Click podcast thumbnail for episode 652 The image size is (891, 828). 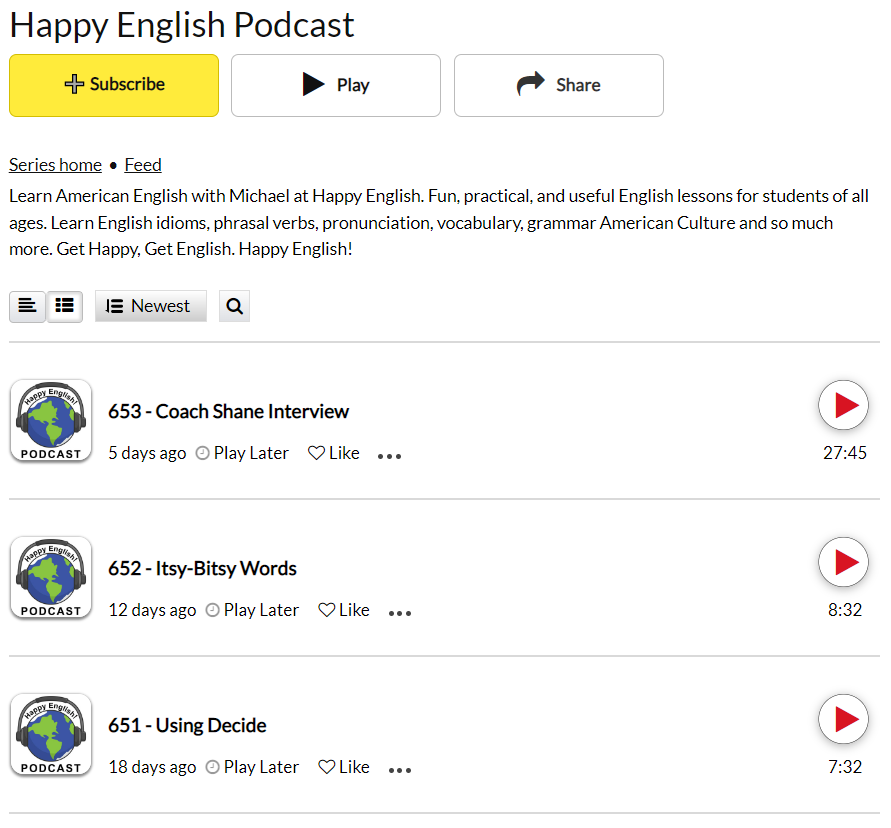[x=51, y=577]
